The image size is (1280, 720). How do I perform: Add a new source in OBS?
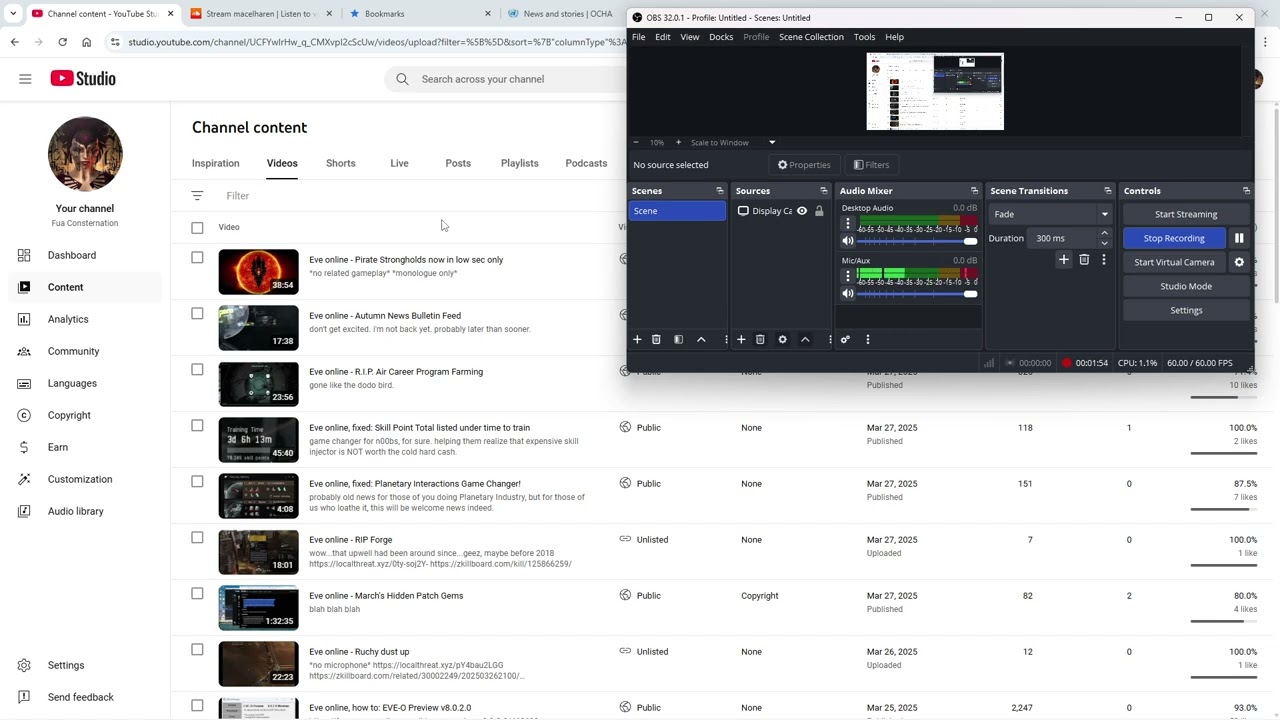[741, 340]
